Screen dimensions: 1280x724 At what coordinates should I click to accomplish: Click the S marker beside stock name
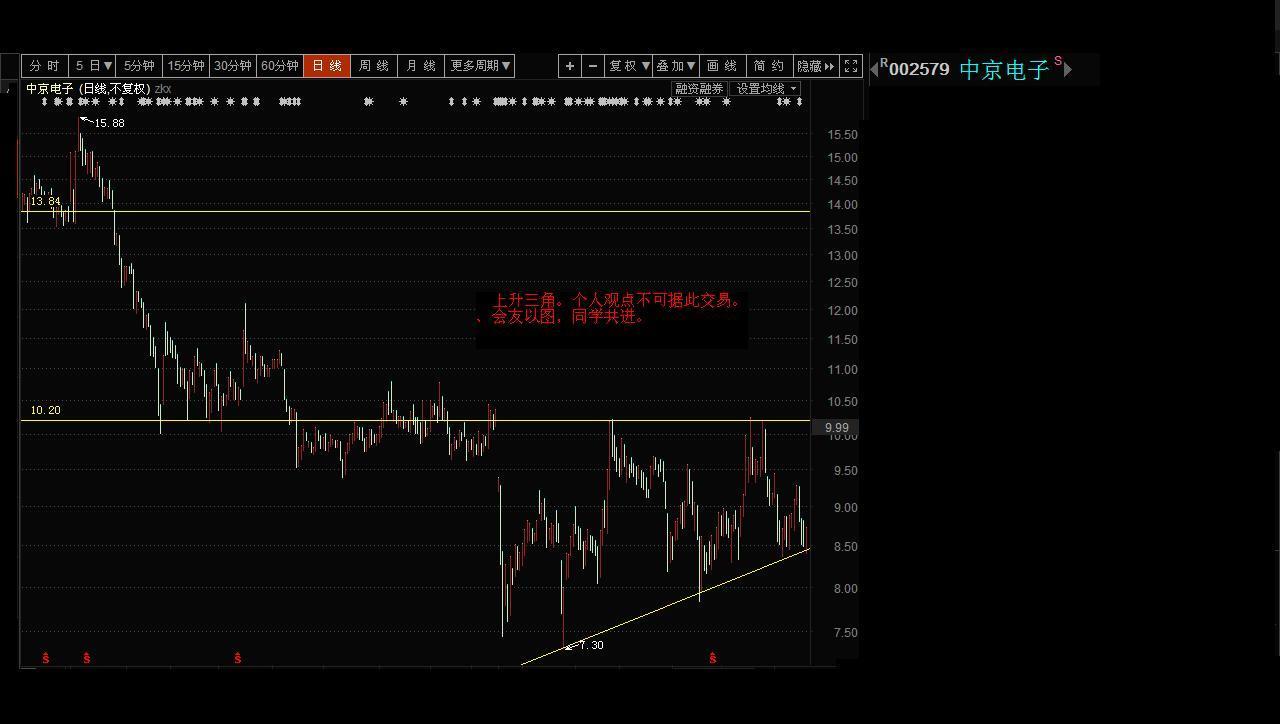(x=1058, y=62)
